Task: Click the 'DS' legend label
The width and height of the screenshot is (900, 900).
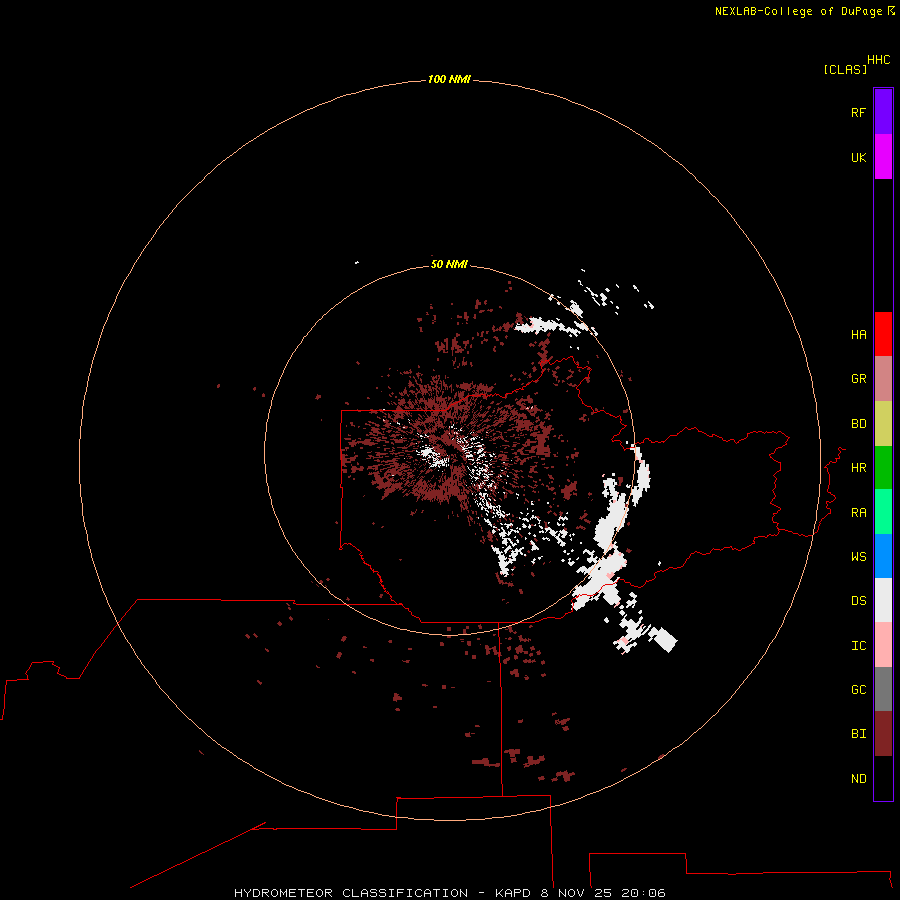Action: (x=858, y=601)
